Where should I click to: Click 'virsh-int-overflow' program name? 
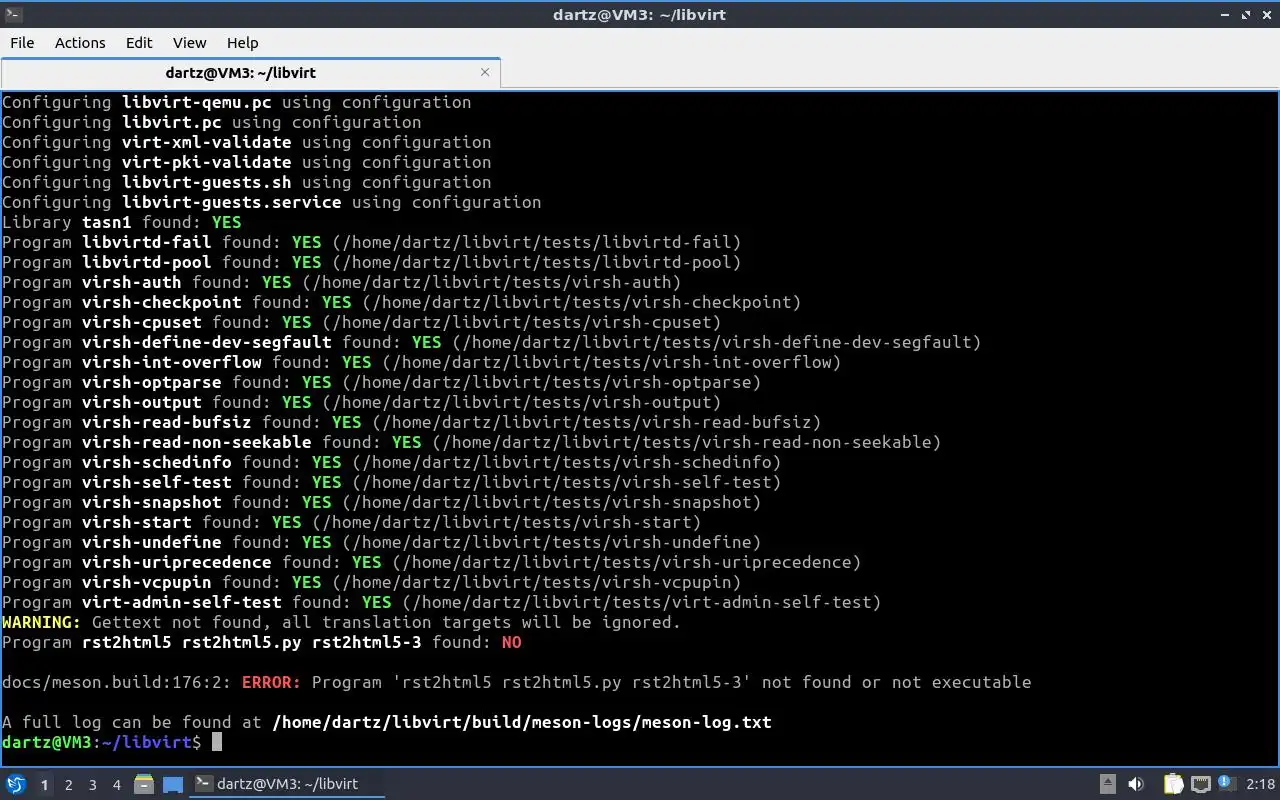[171, 362]
